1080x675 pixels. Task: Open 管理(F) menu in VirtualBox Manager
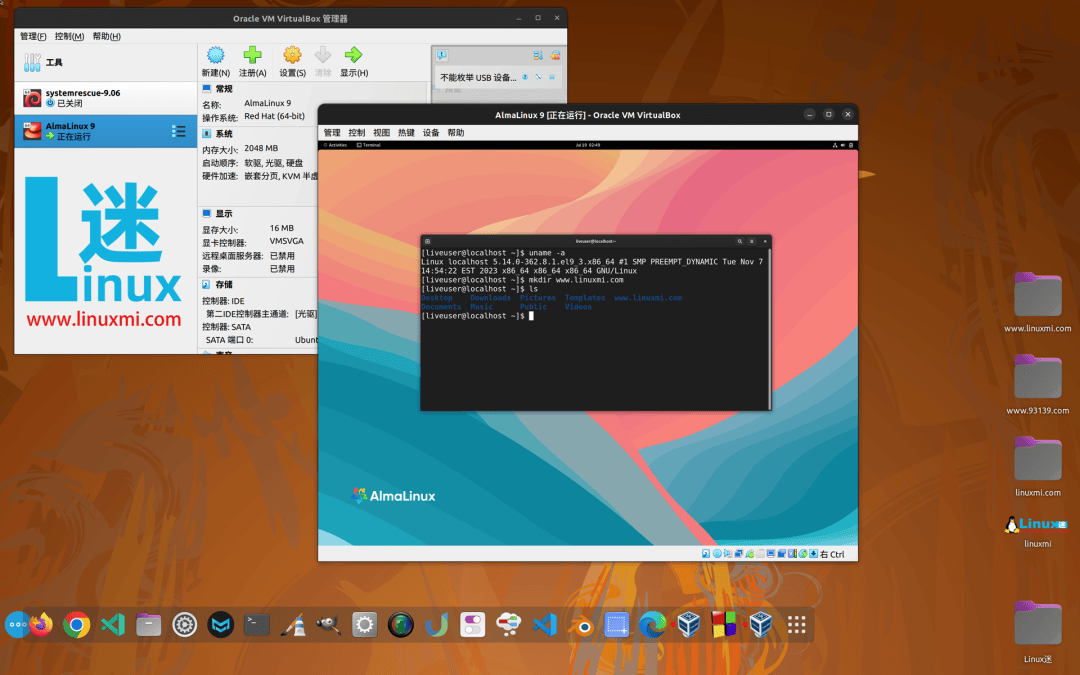pos(33,37)
